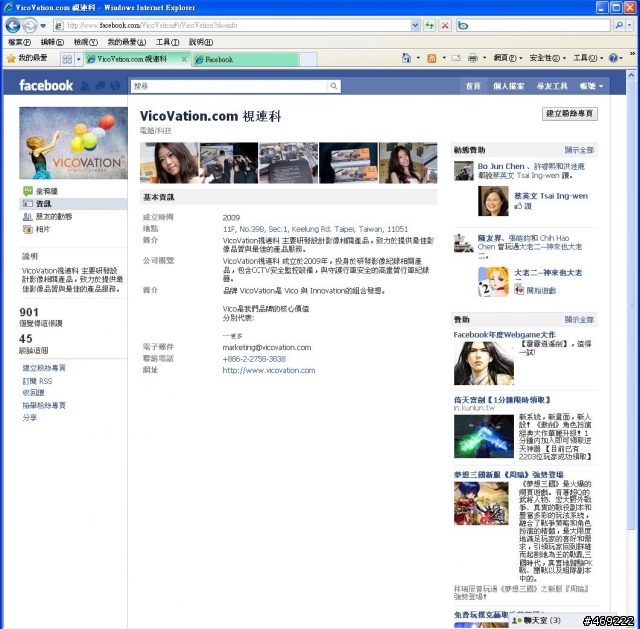This screenshot has height=629, width=640.
Task: Click the 讚 thumbs-up under Tsai Ing-wen
Action: [x=523, y=206]
